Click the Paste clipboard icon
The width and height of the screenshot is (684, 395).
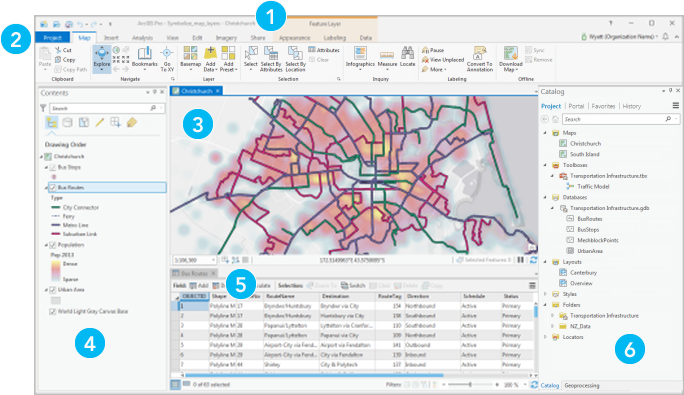[45, 54]
